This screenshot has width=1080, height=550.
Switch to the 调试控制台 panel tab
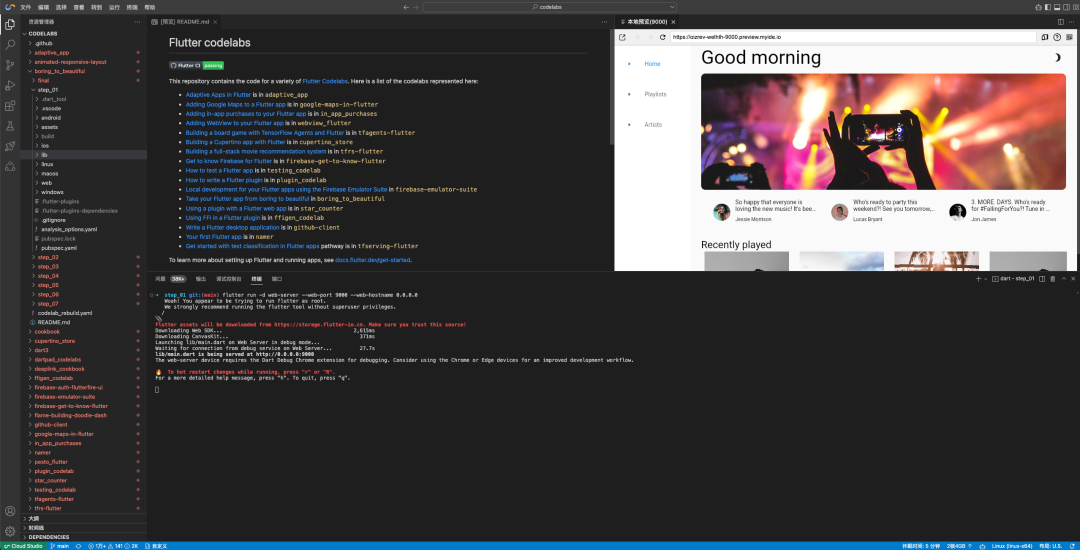tap(229, 279)
